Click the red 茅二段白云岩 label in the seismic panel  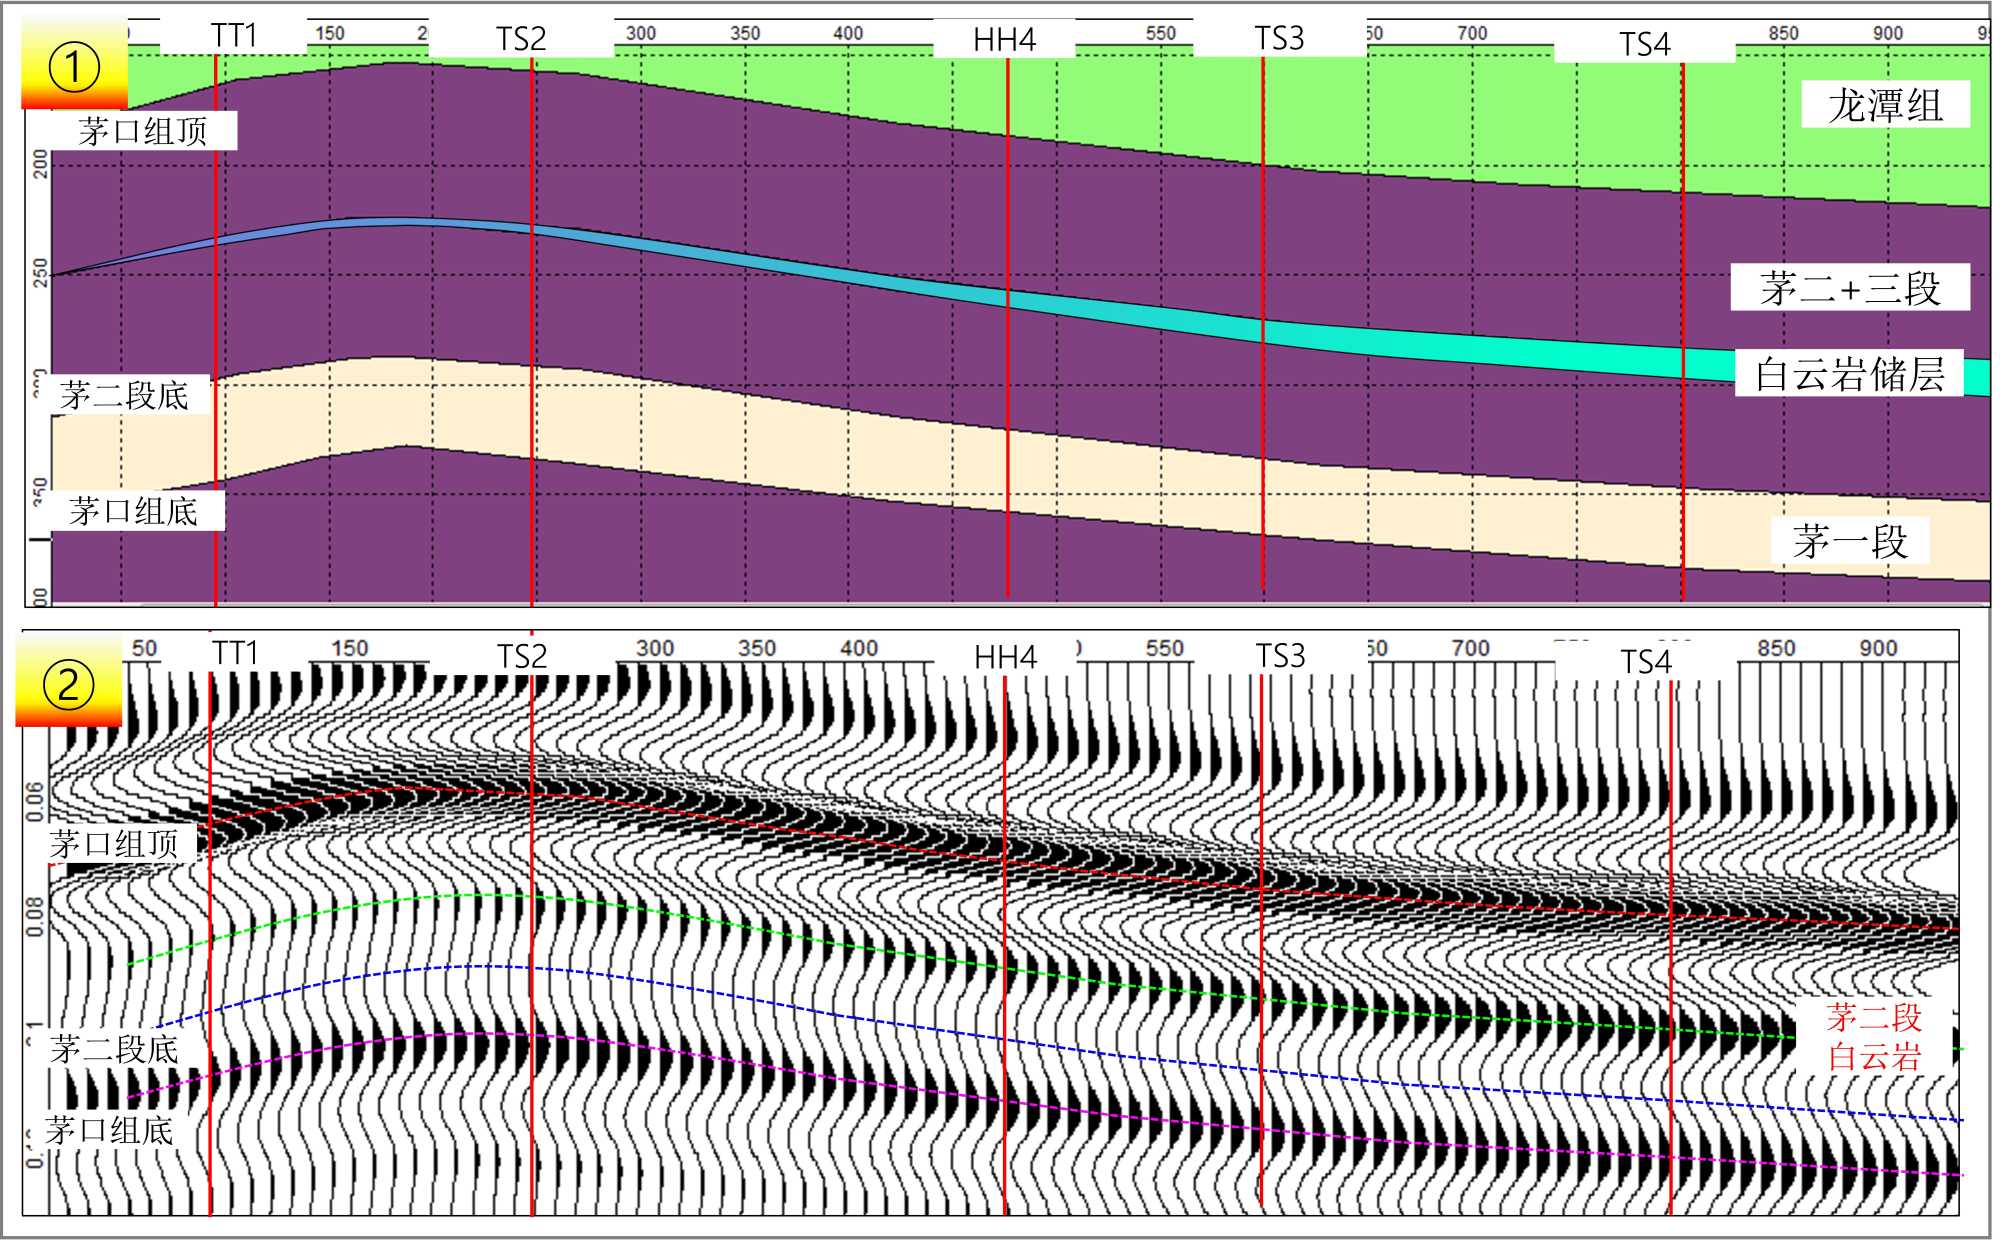click(1873, 1037)
